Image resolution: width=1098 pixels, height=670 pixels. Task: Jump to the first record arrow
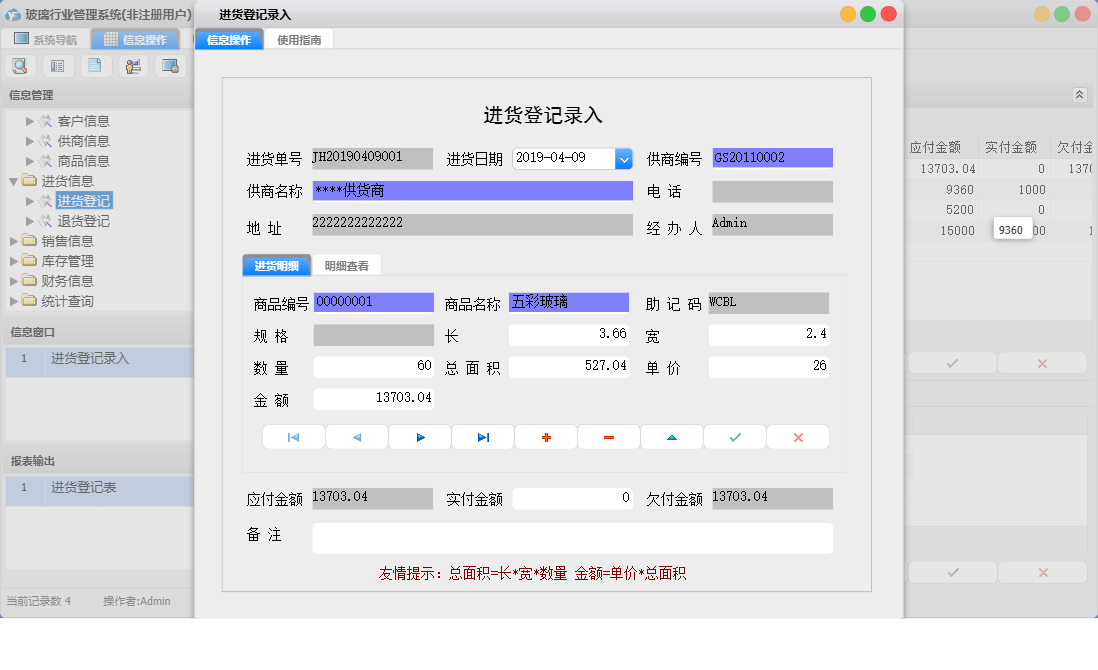[x=292, y=436]
